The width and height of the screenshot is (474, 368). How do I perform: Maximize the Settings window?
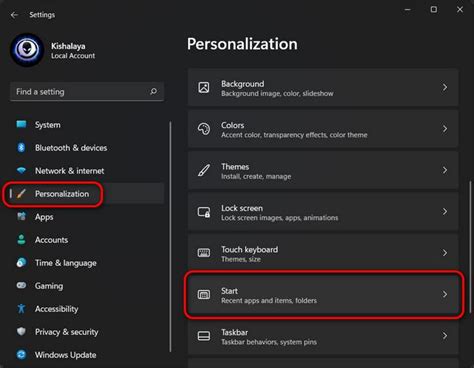pyautogui.click(x=434, y=9)
